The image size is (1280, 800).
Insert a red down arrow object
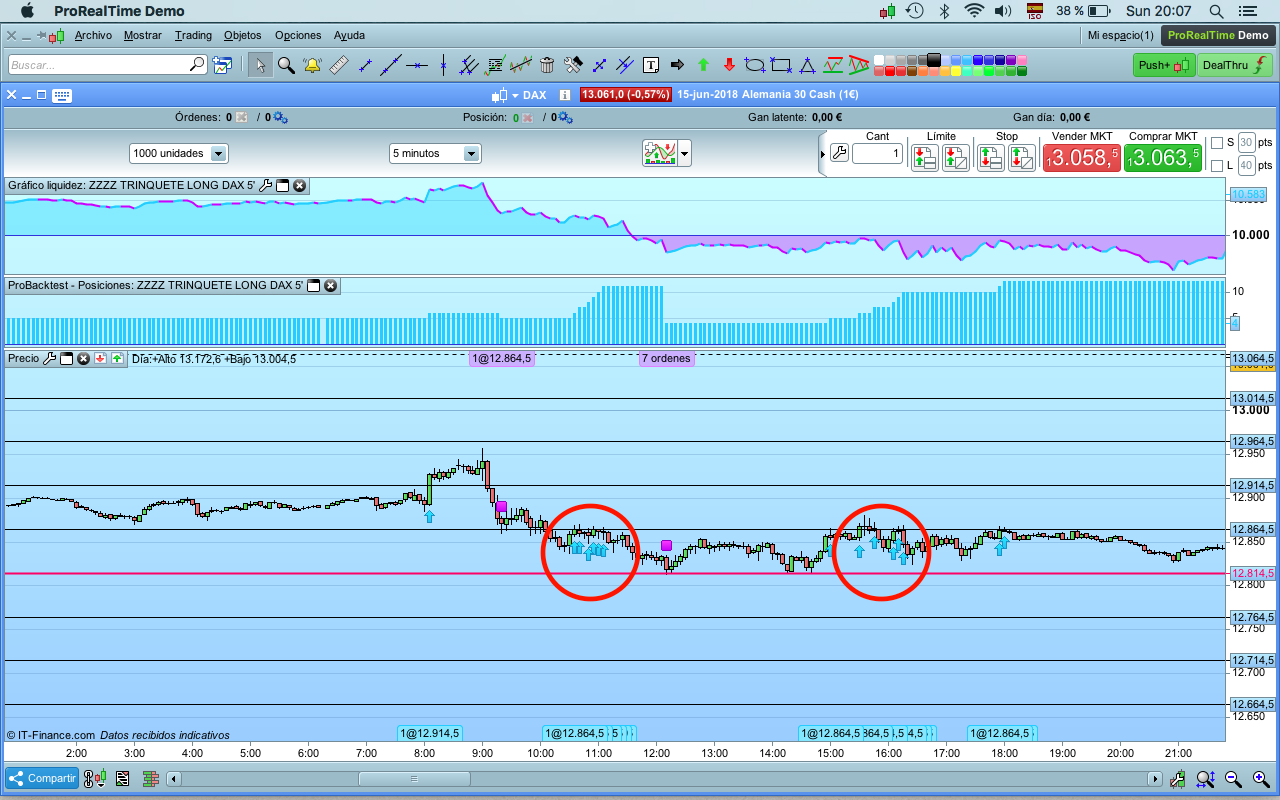point(729,65)
